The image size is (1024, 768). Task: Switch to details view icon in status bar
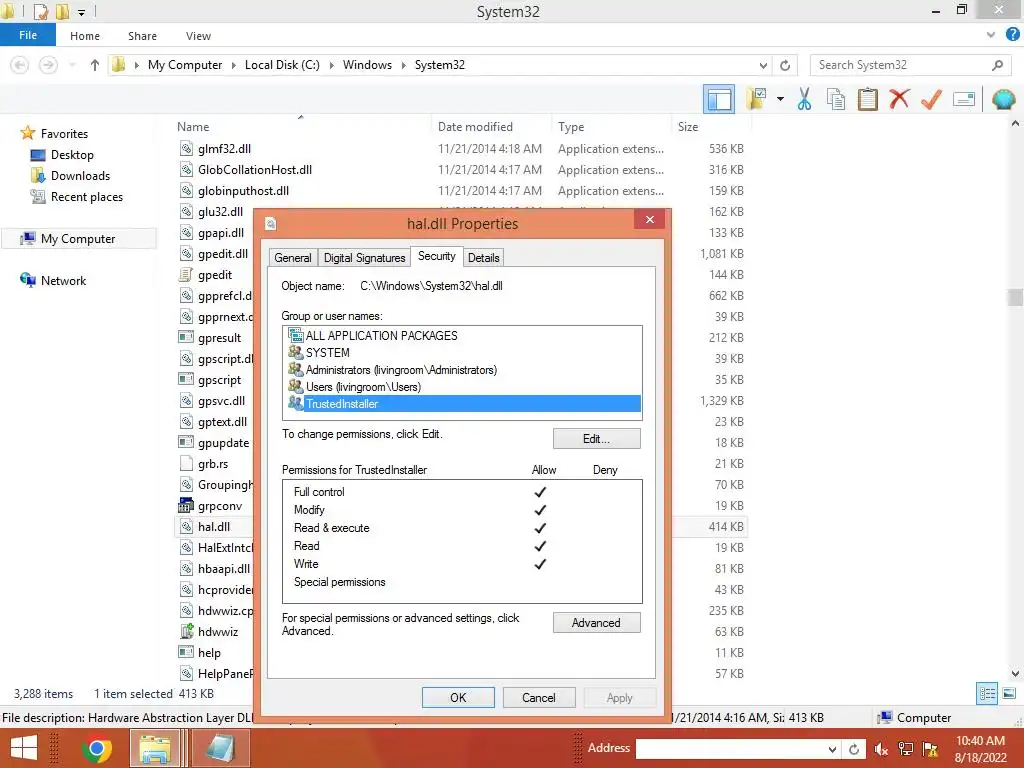[x=987, y=694]
